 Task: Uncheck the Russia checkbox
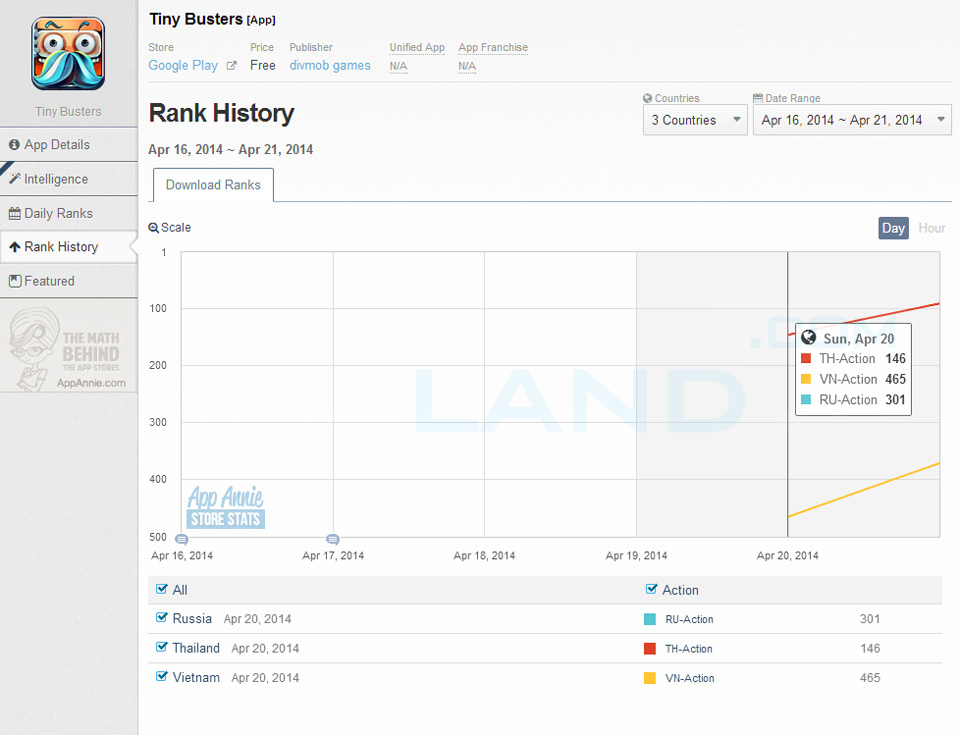tap(162, 618)
